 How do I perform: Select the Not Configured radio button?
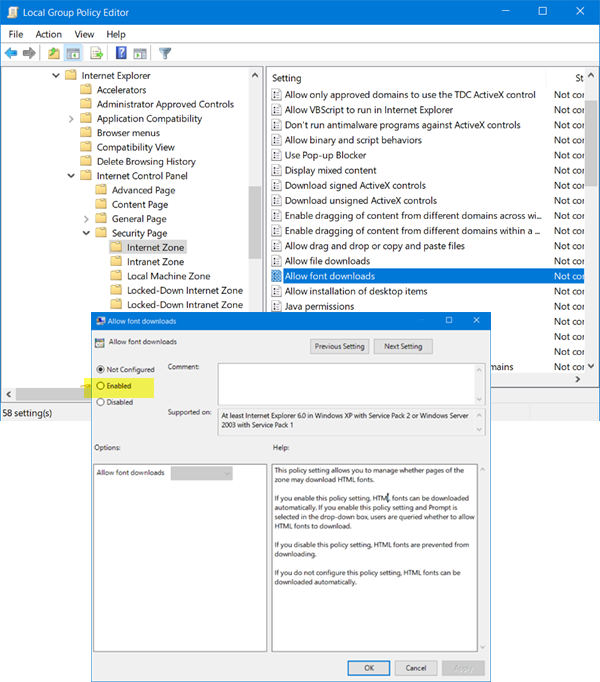tap(101, 369)
